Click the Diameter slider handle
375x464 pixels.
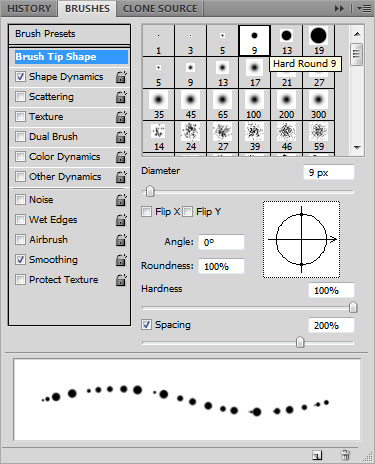tap(150, 192)
